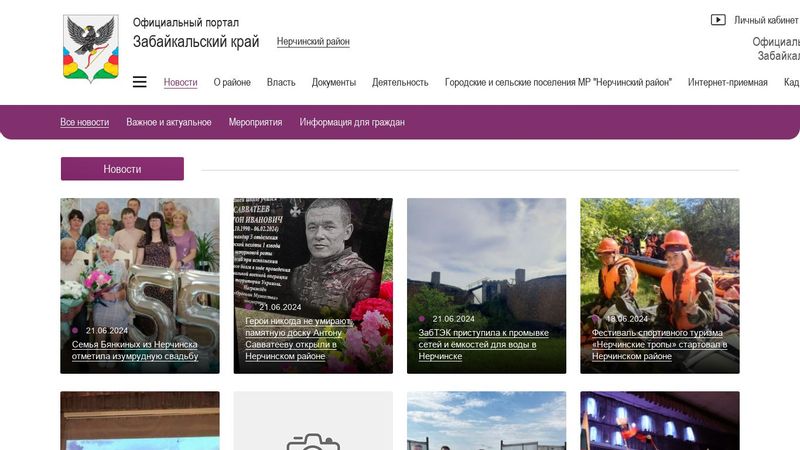Open the О районе menu item

[x=232, y=82]
